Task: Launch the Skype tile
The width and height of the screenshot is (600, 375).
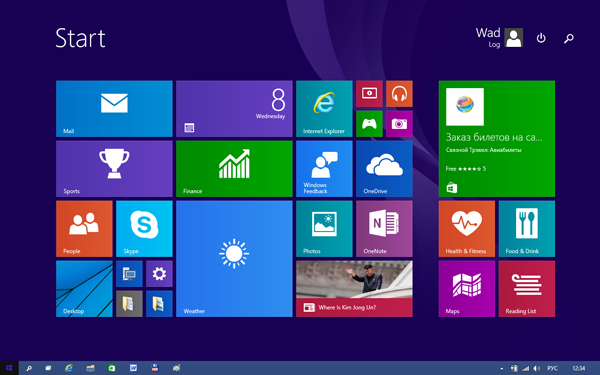Action: tap(144, 229)
